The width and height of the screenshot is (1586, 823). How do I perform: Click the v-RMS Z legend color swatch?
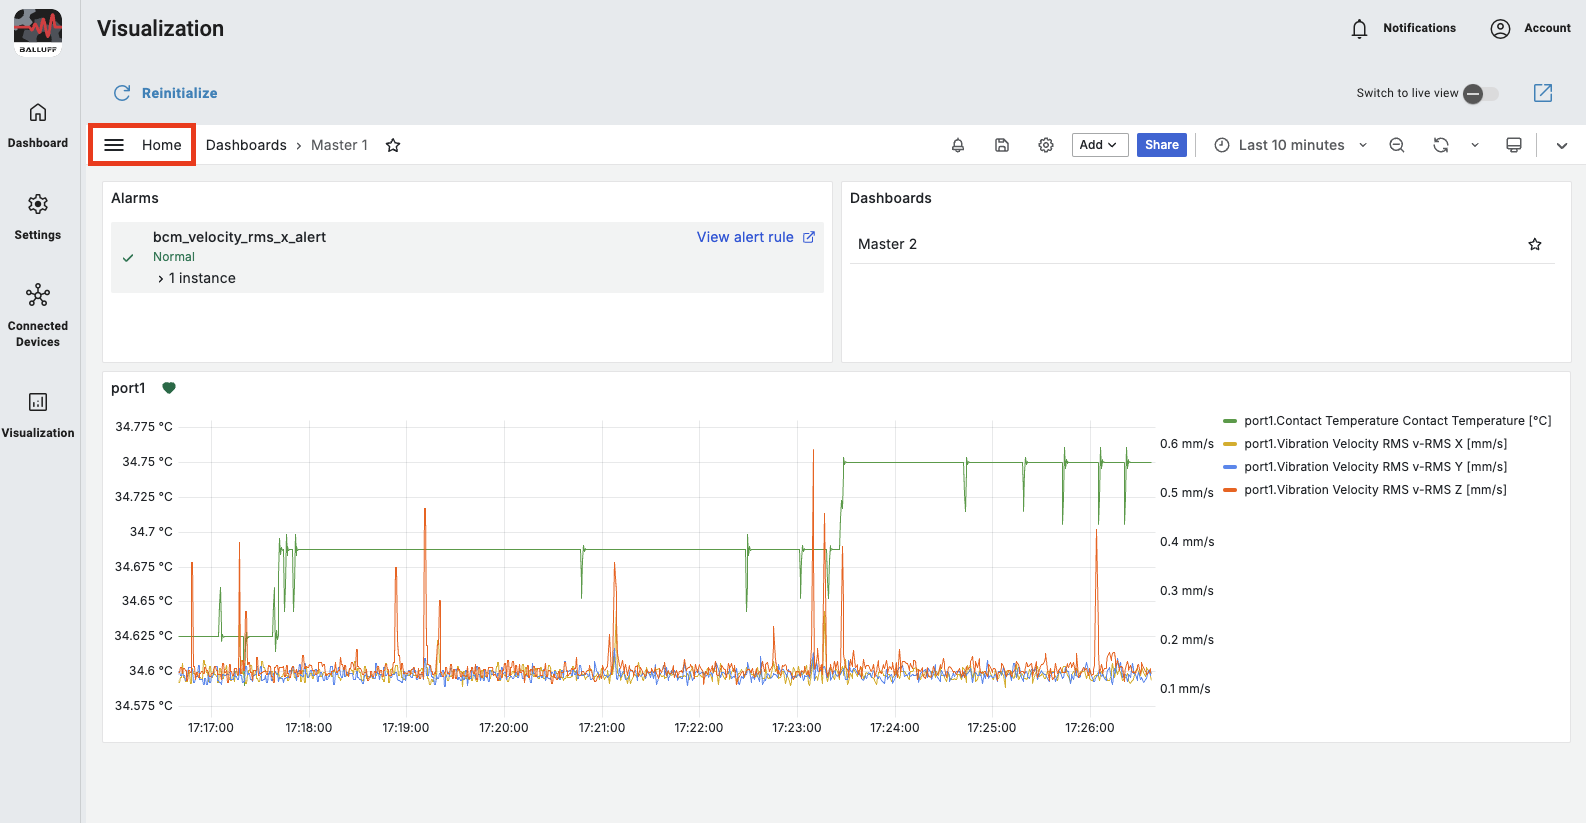1230,490
